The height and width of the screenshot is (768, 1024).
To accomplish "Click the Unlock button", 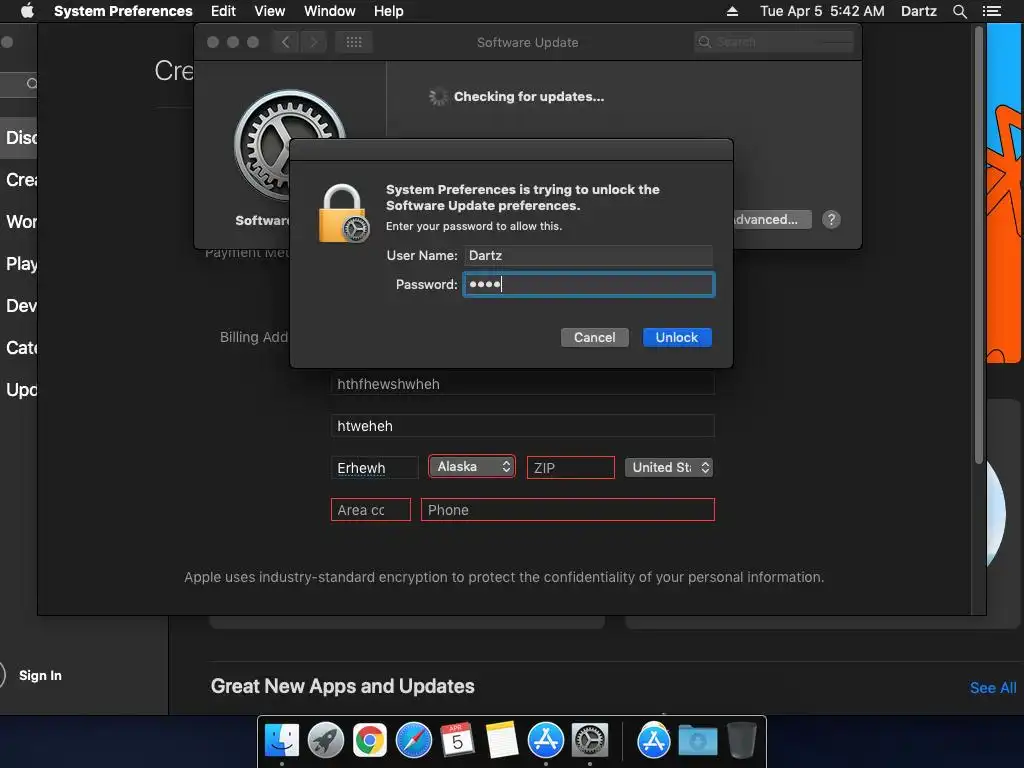I will [x=677, y=337].
